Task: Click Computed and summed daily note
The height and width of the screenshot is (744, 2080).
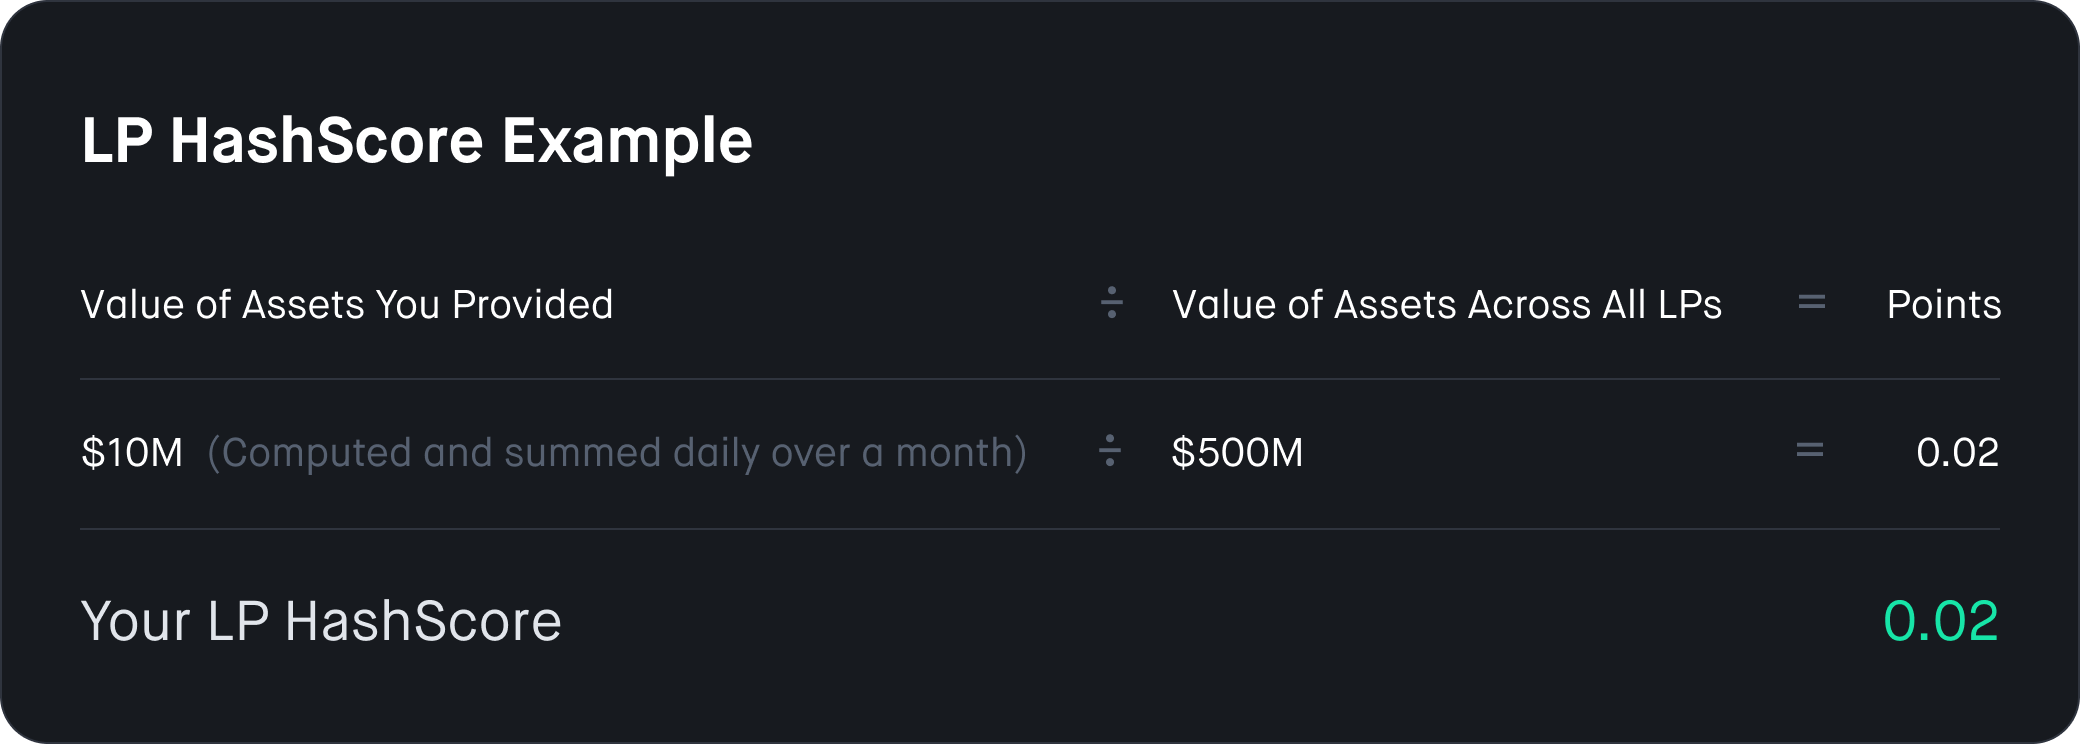Action: [617, 453]
